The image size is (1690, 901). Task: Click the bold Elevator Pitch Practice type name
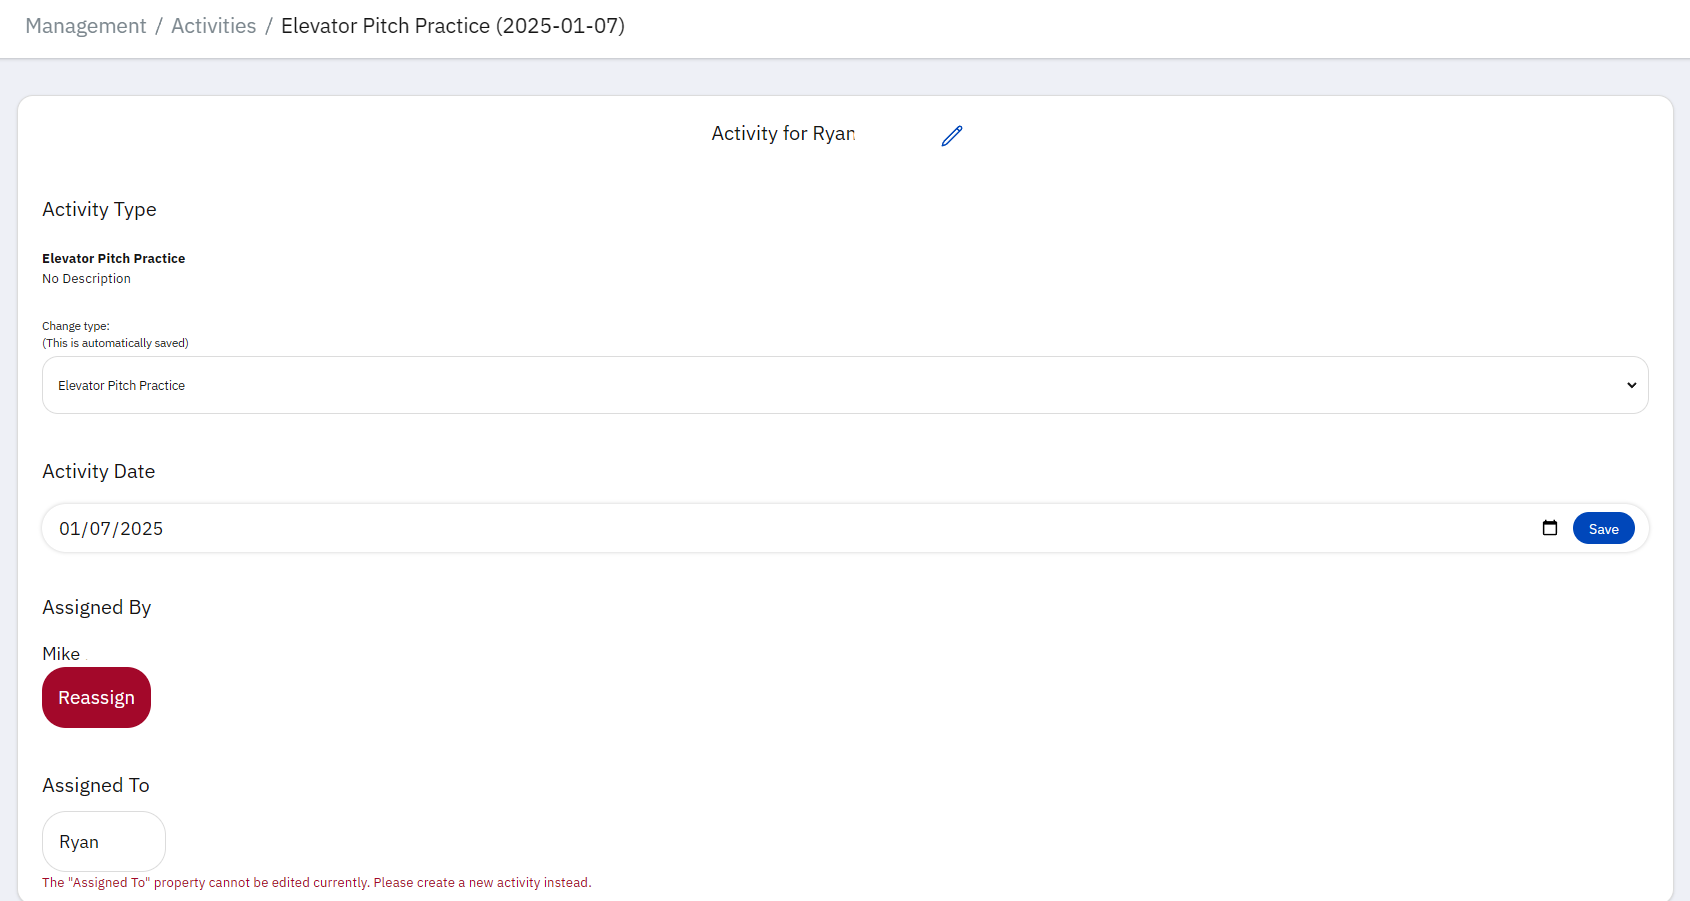(113, 258)
